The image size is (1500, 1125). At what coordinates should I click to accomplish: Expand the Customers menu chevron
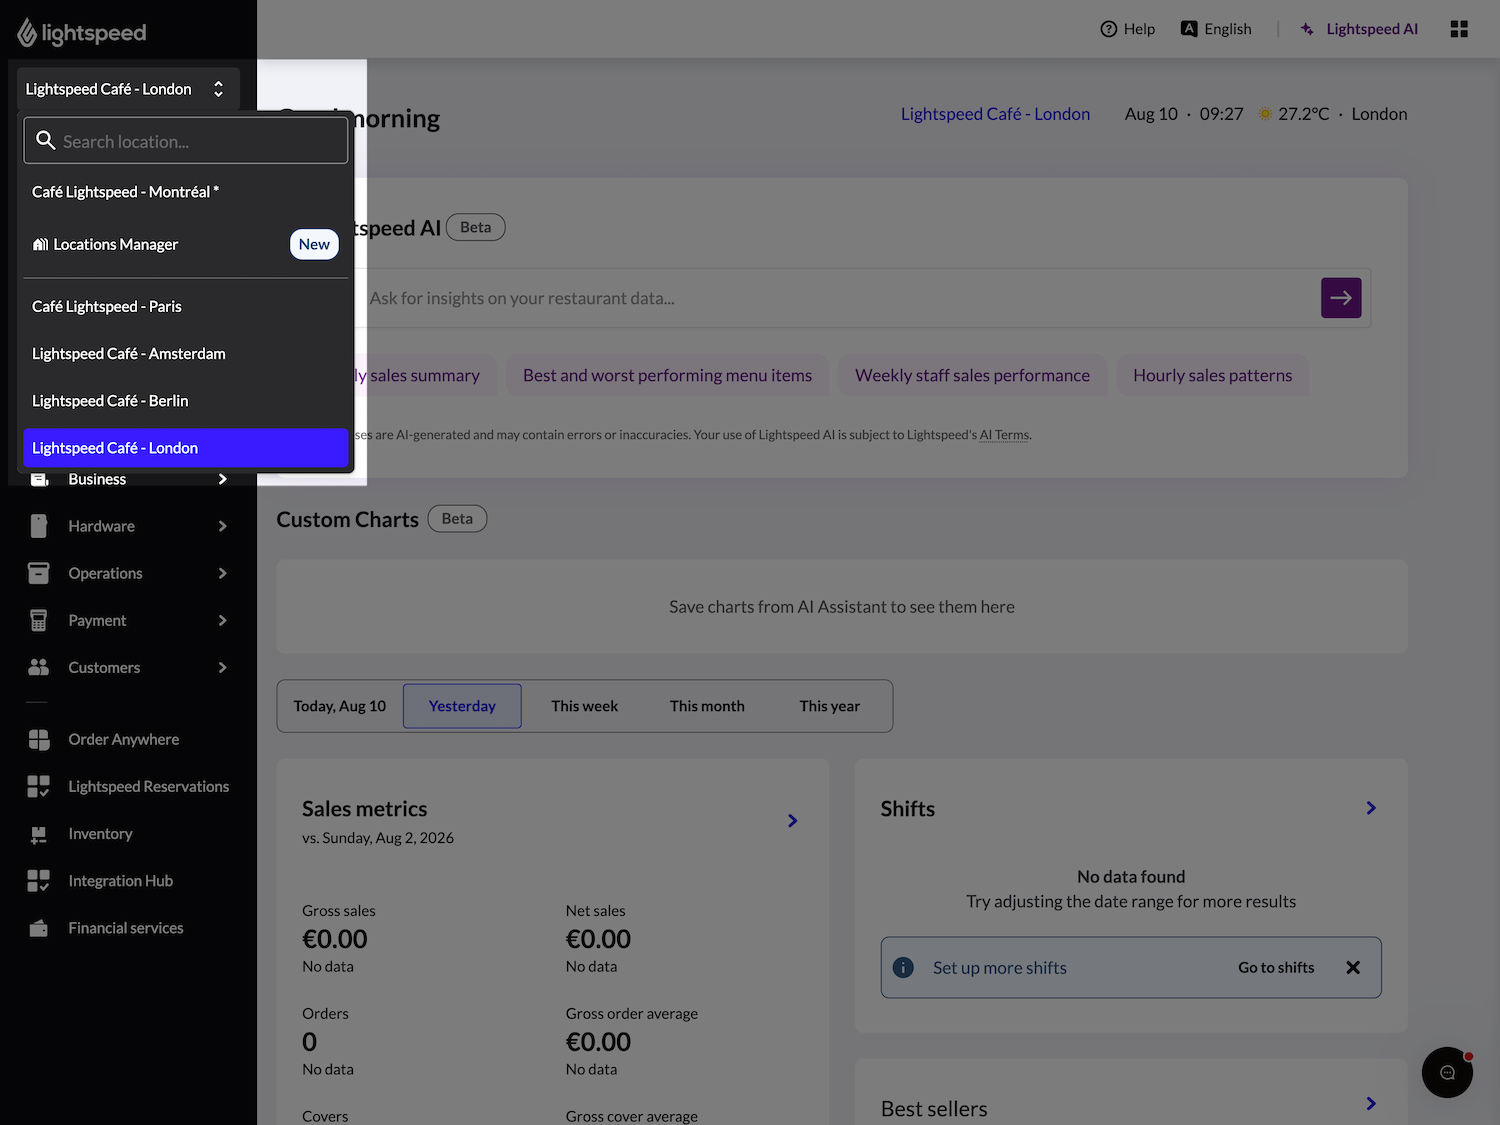point(222,667)
